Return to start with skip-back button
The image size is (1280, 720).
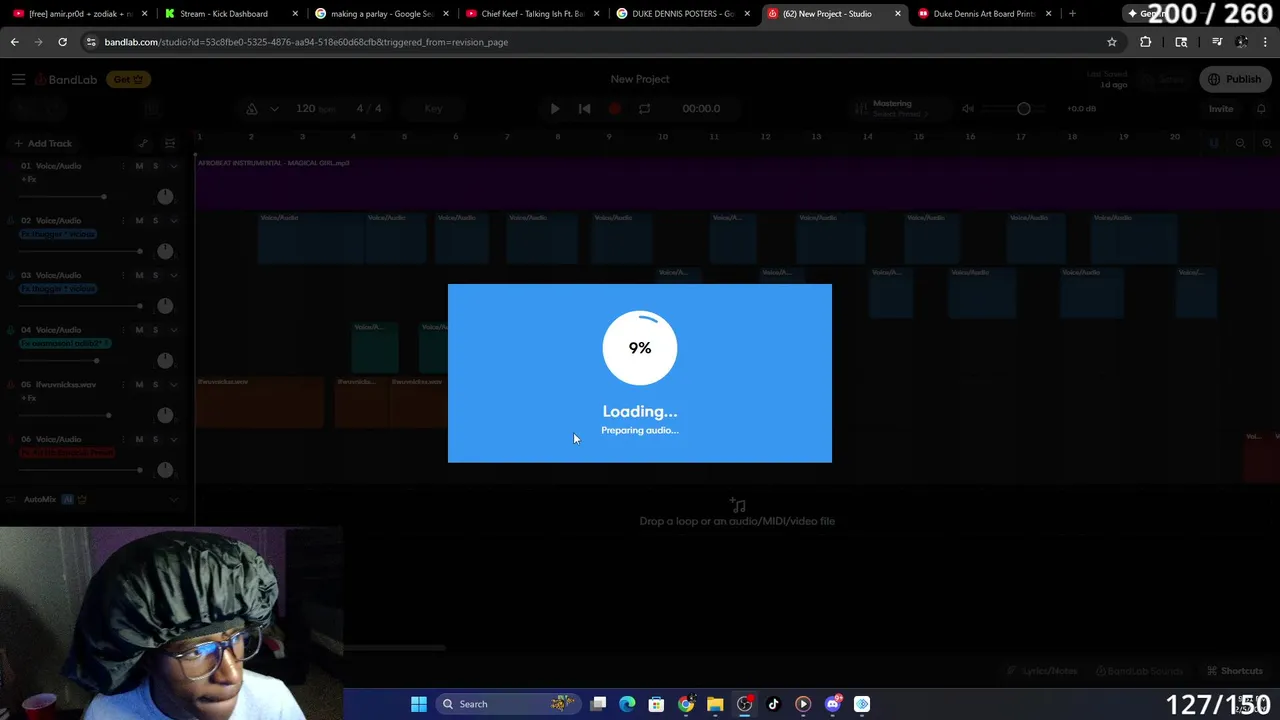coord(585,108)
